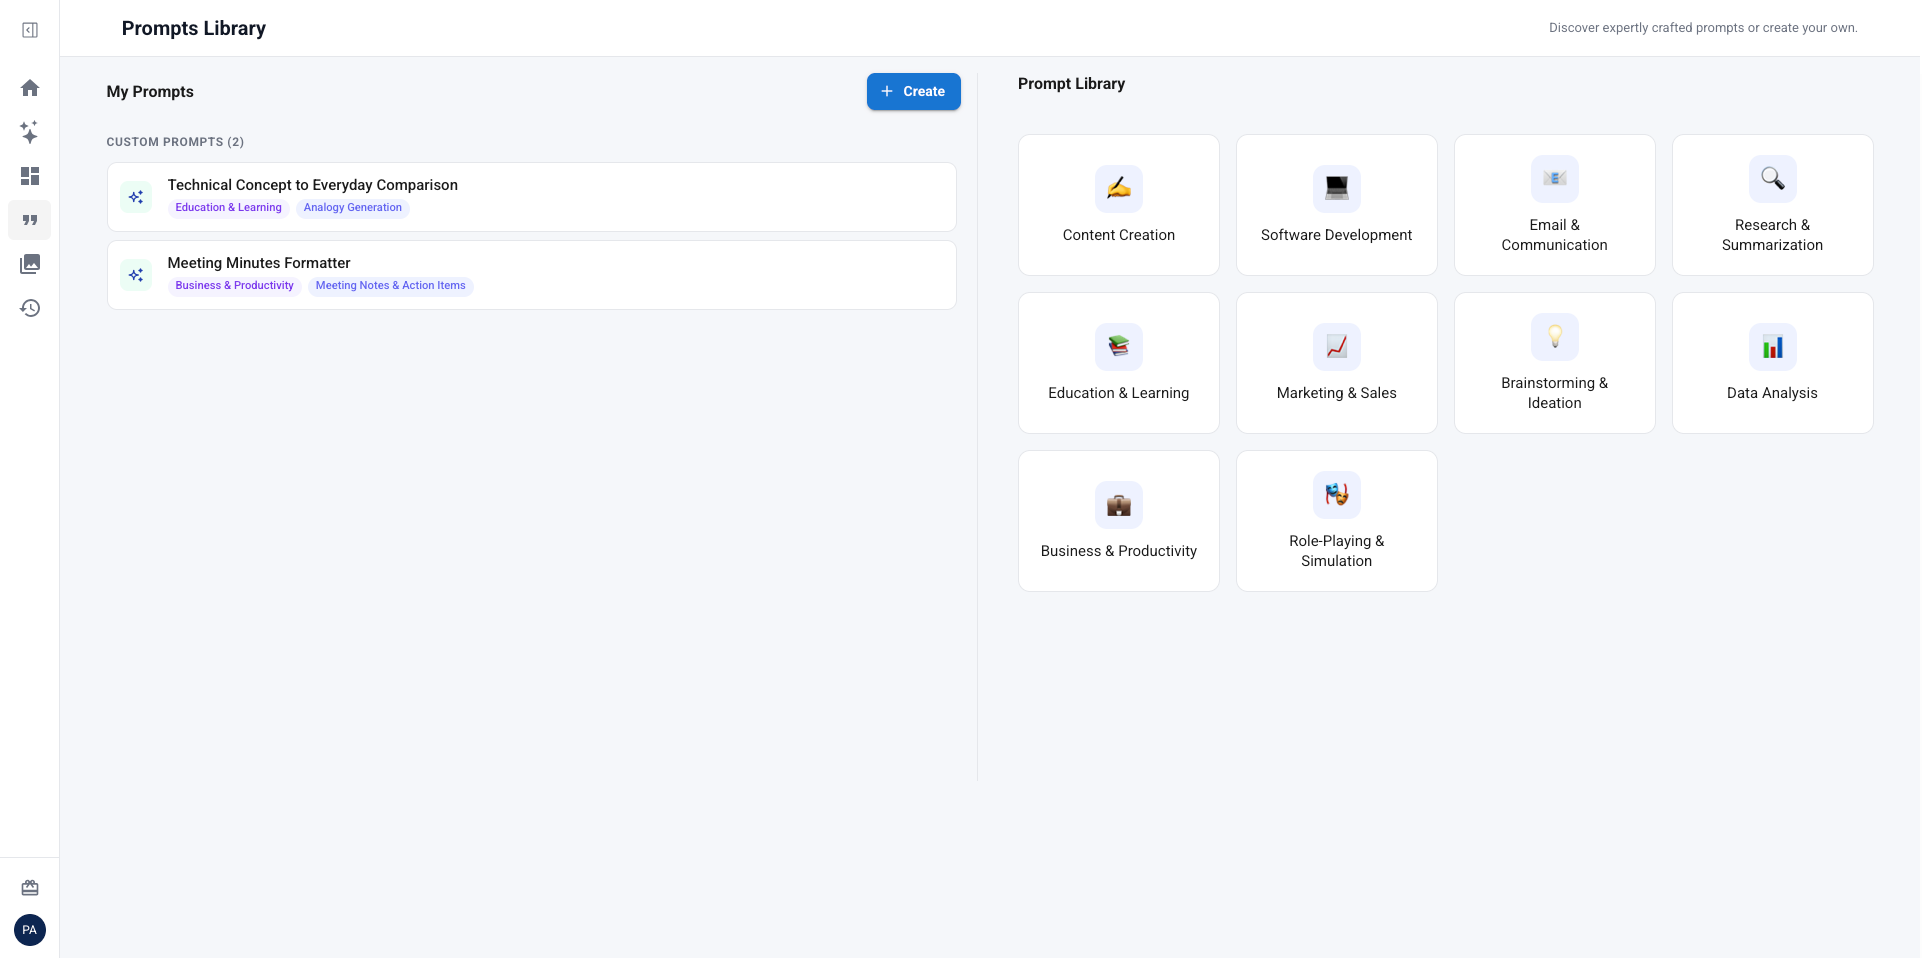Click the Brainstorming & Ideation lightbulb icon

pyautogui.click(x=1555, y=336)
